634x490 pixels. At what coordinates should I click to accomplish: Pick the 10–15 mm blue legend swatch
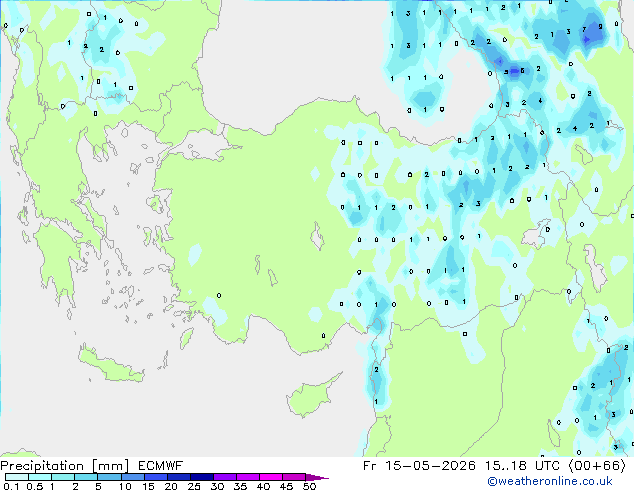(x=133, y=477)
